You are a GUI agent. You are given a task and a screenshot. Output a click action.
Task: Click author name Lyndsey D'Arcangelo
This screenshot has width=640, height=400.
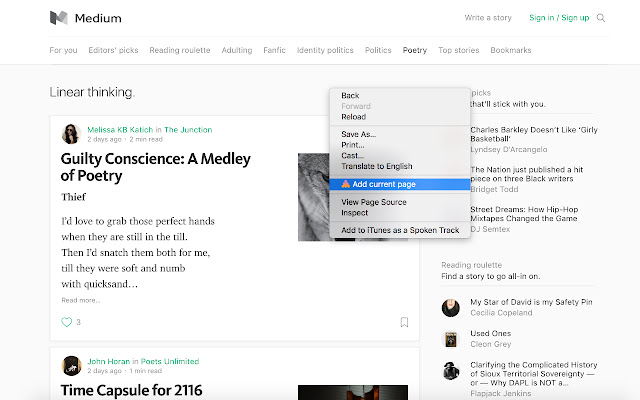click(x=509, y=149)
